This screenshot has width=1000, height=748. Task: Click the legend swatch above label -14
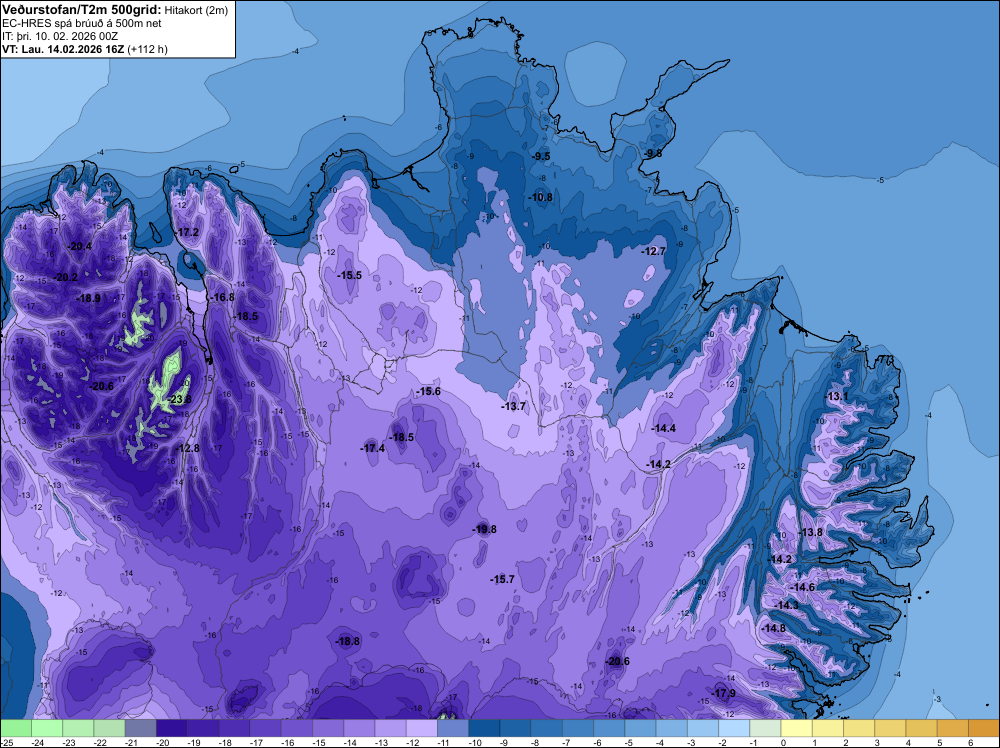coord(360,728)
